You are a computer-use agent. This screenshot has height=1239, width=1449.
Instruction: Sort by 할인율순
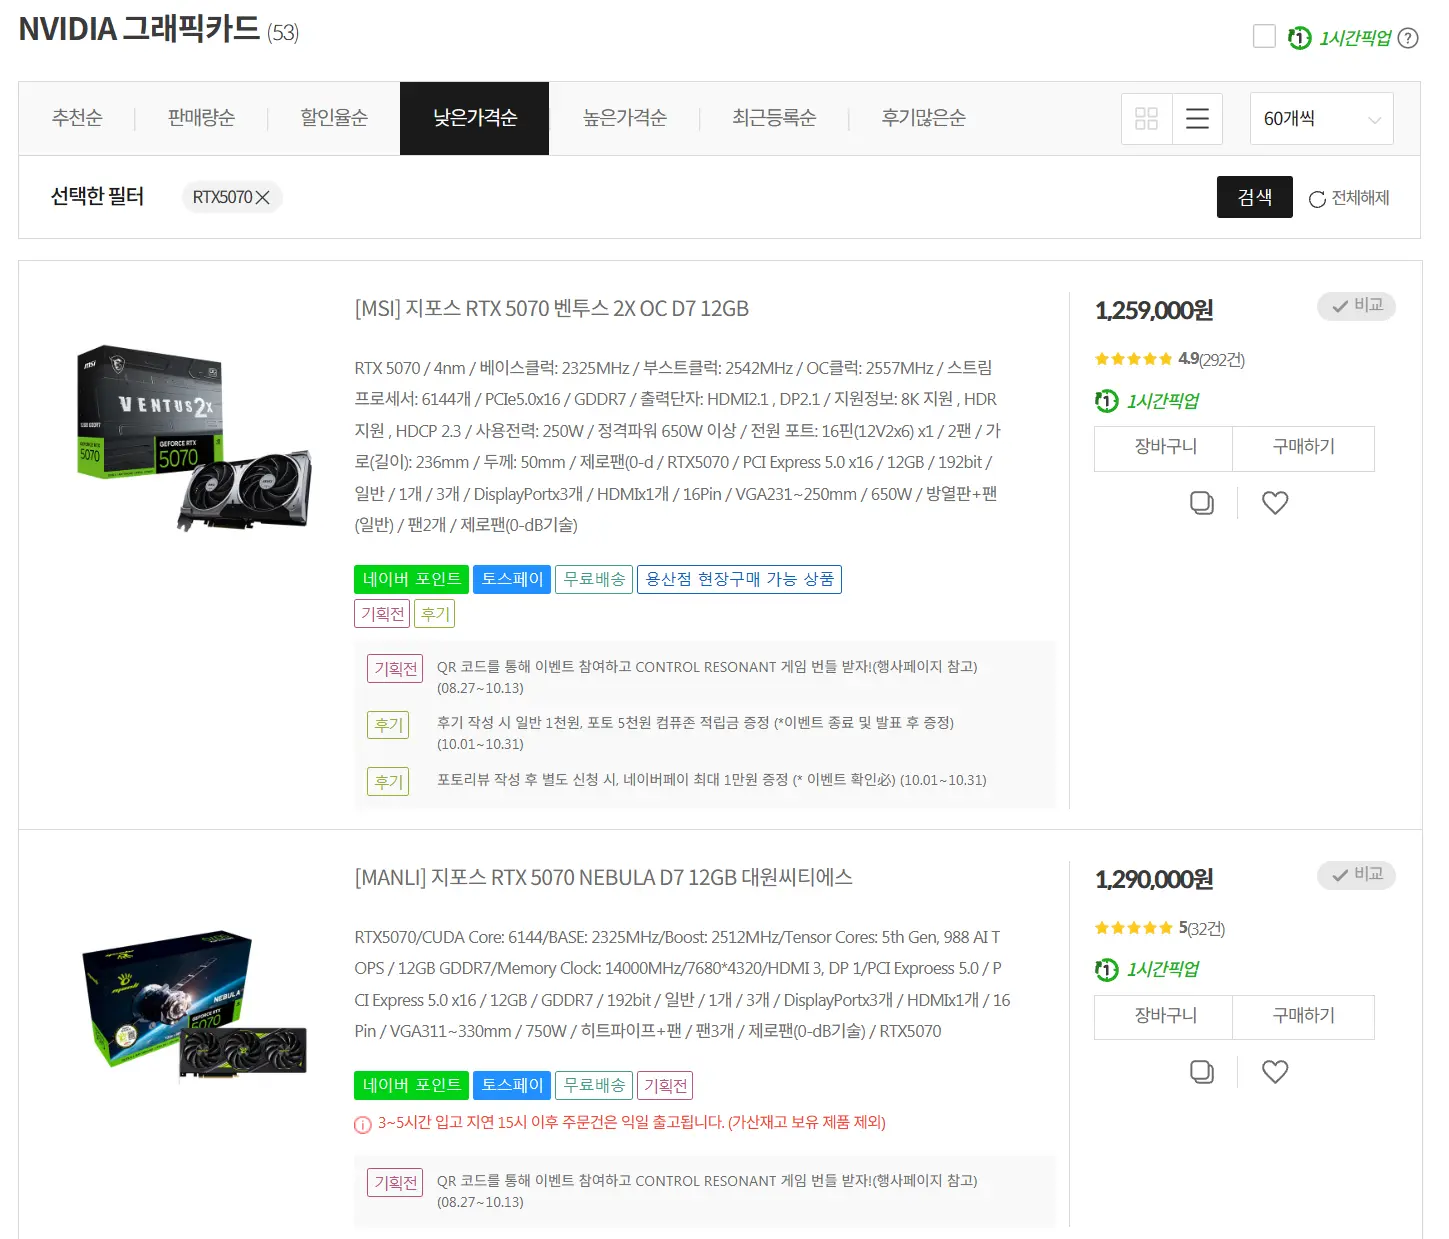[334, 118]
